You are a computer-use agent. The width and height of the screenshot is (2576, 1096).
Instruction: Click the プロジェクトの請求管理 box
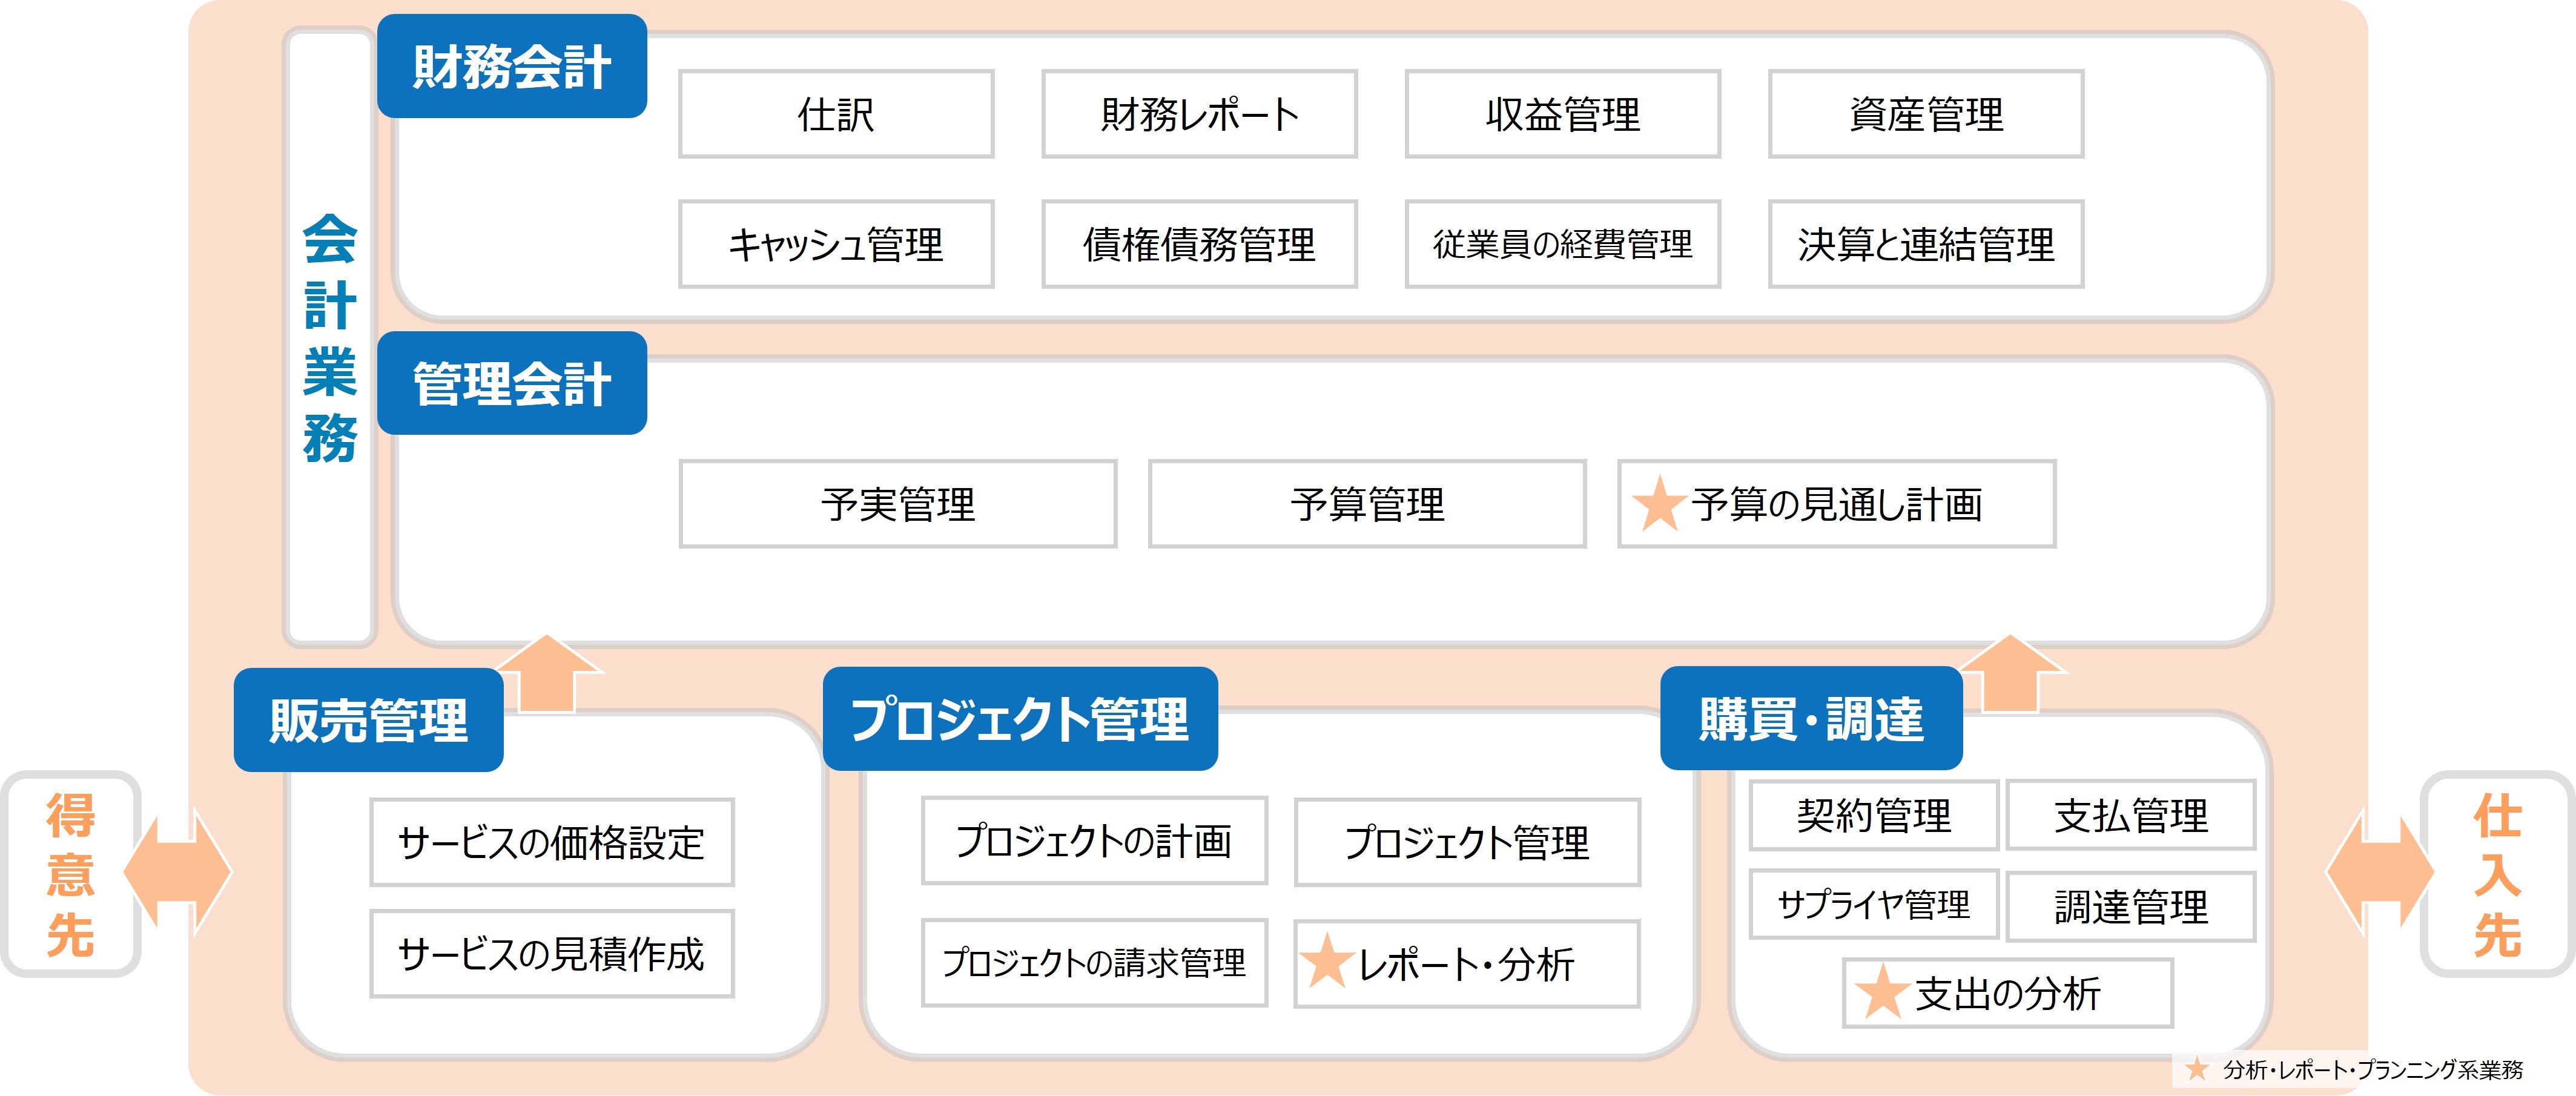tap(1093, 962)
